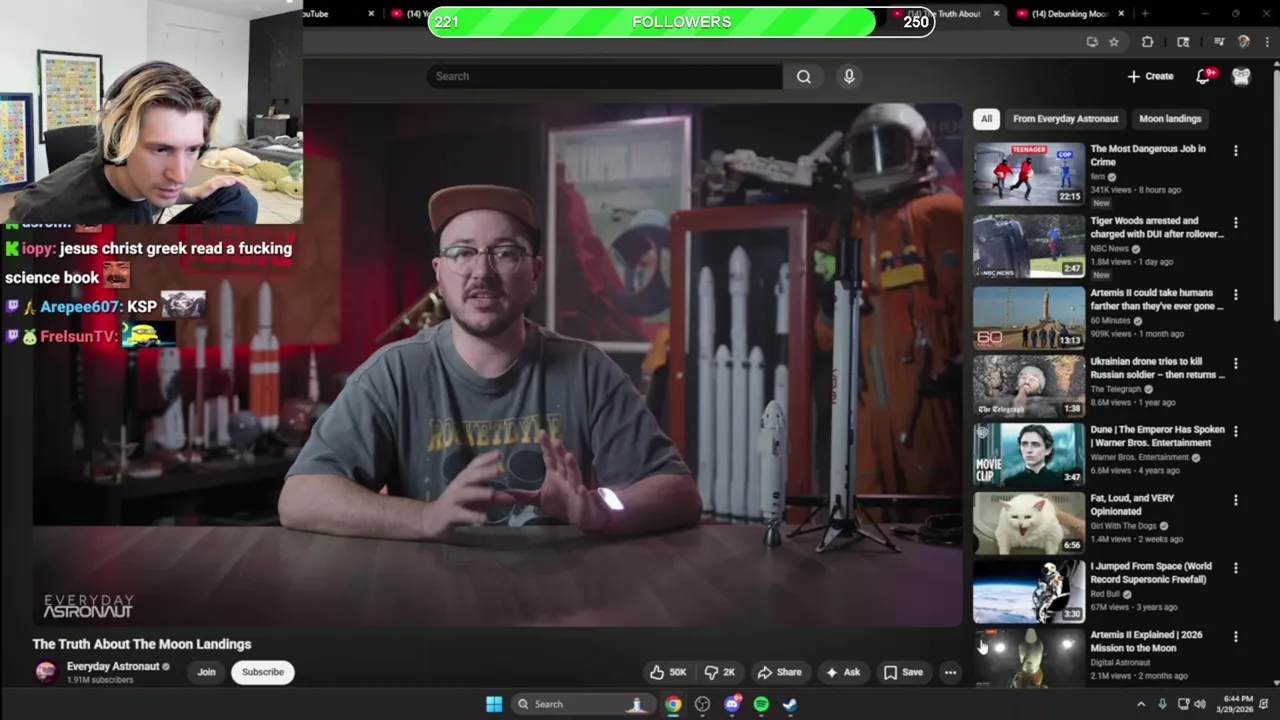Screen dimensions: 1280x720
Task: Open Warner Bros. Entertainment channel name
Action: pyautogui.click(x=1139, y=457)
